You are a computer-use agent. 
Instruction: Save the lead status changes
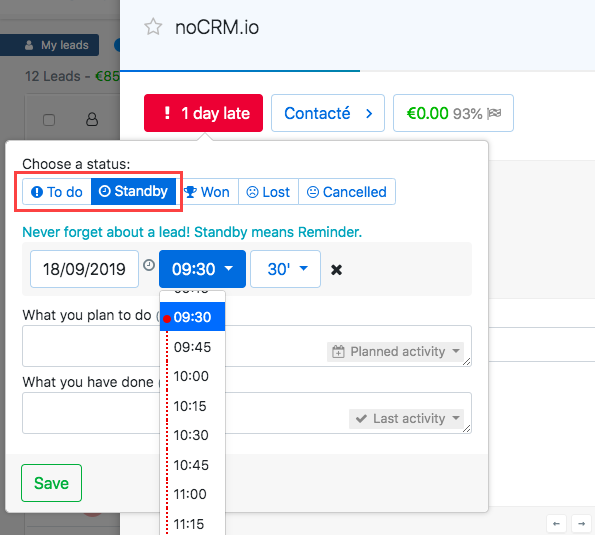52,483
